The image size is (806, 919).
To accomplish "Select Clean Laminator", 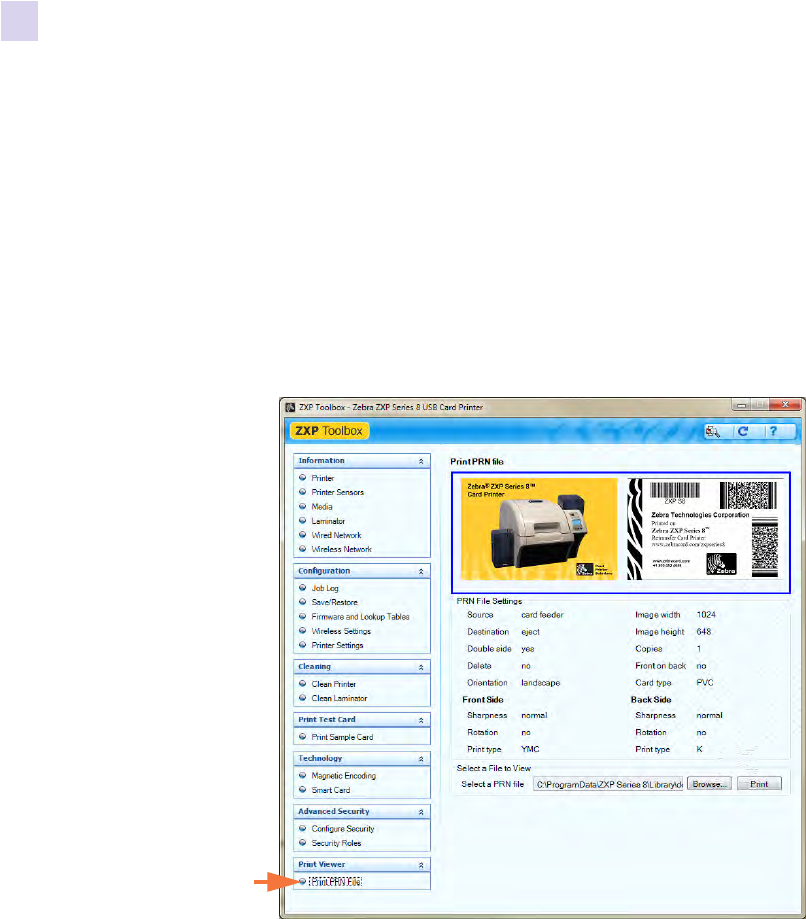I will (x=339, y=698).
